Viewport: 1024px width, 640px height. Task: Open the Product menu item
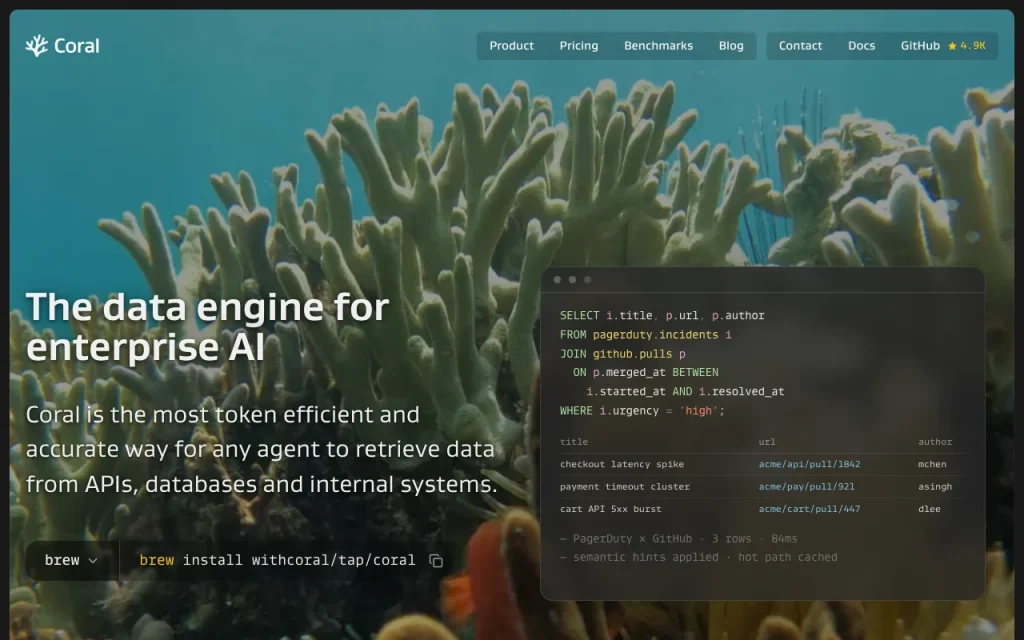(x=511, y=46)
